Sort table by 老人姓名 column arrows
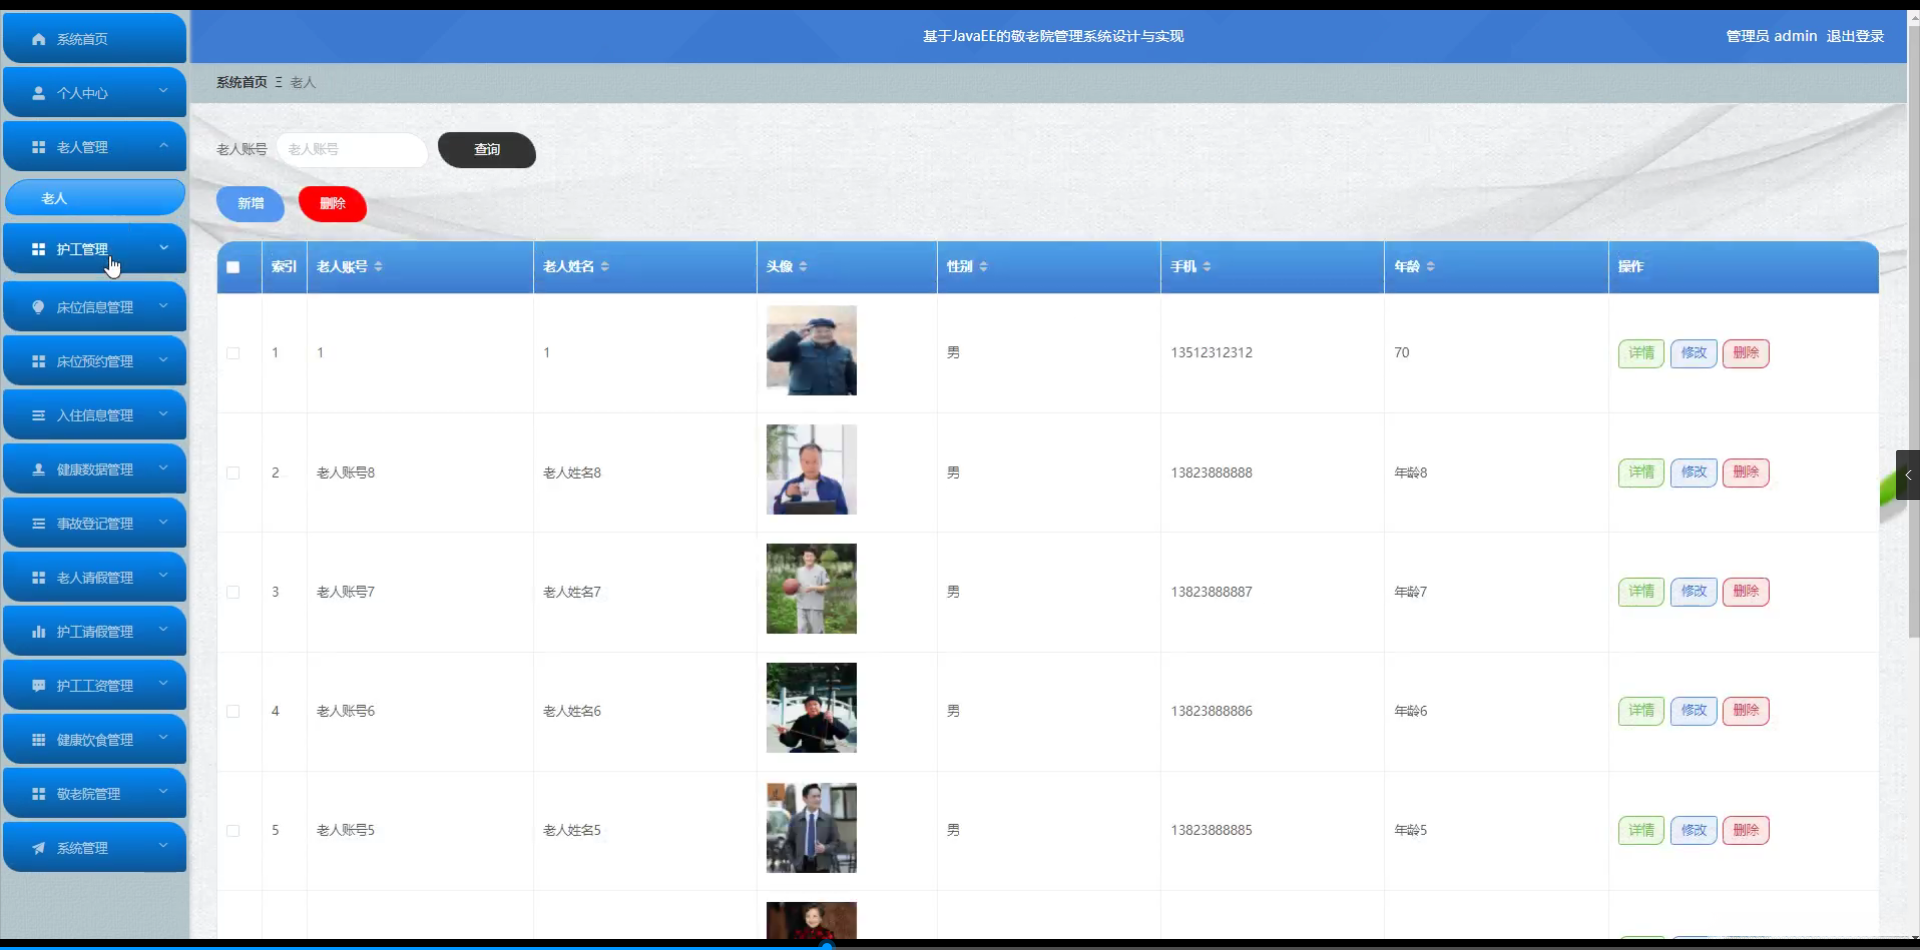 tap(605, 266)
